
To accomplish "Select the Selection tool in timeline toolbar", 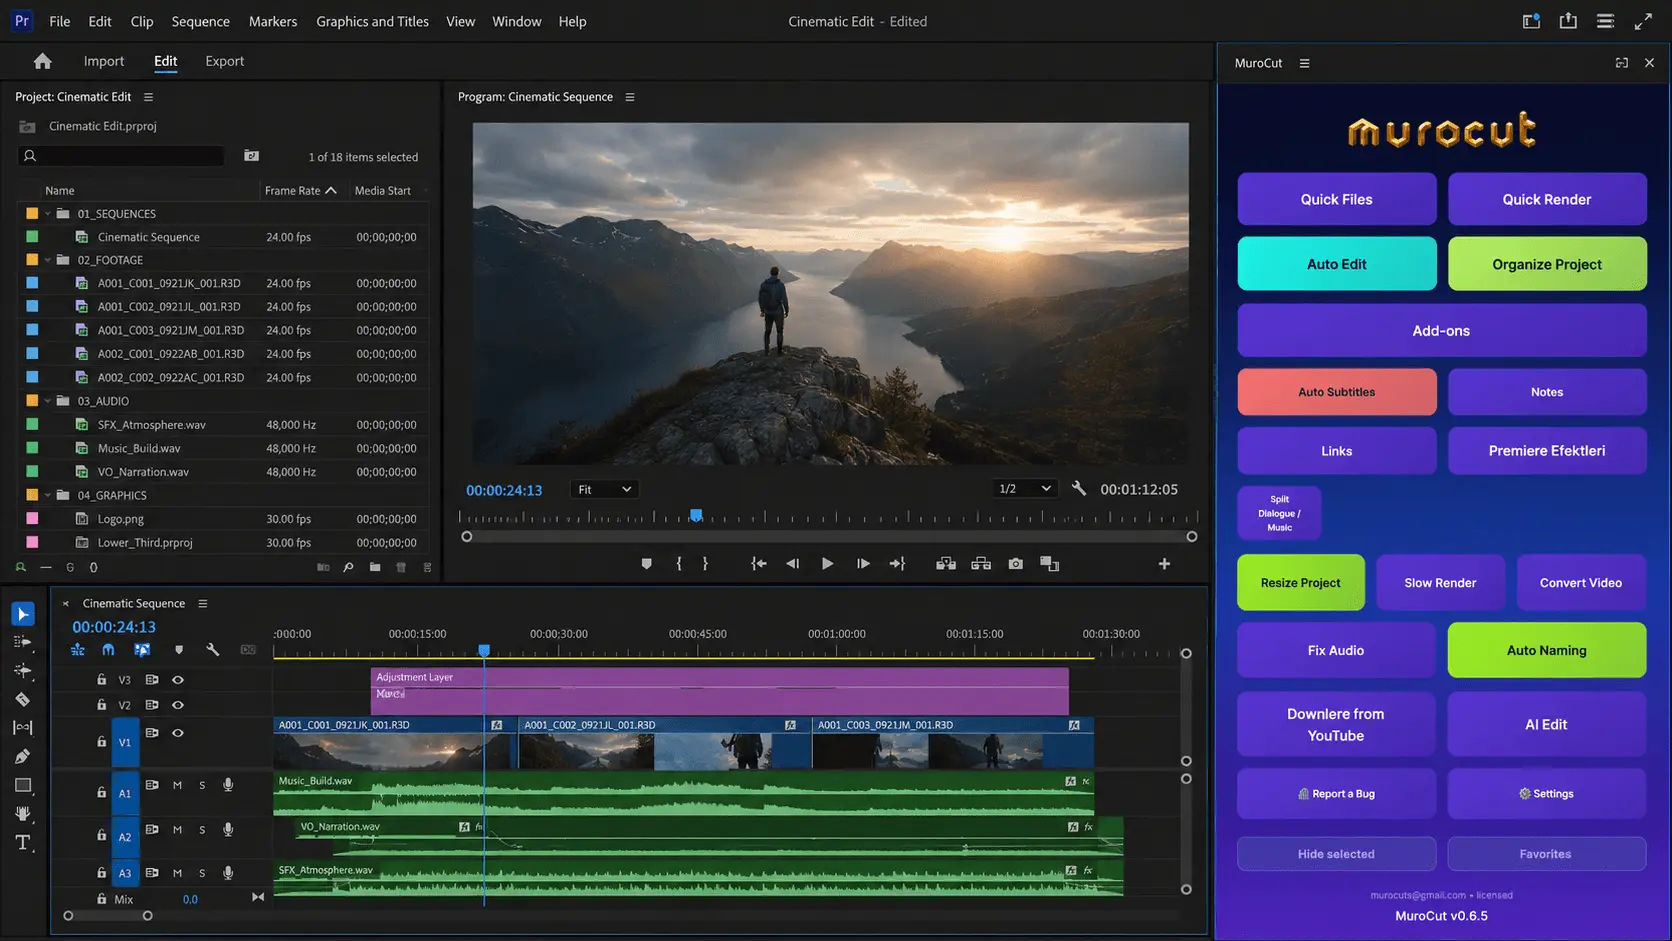I will tap(23, 614).
